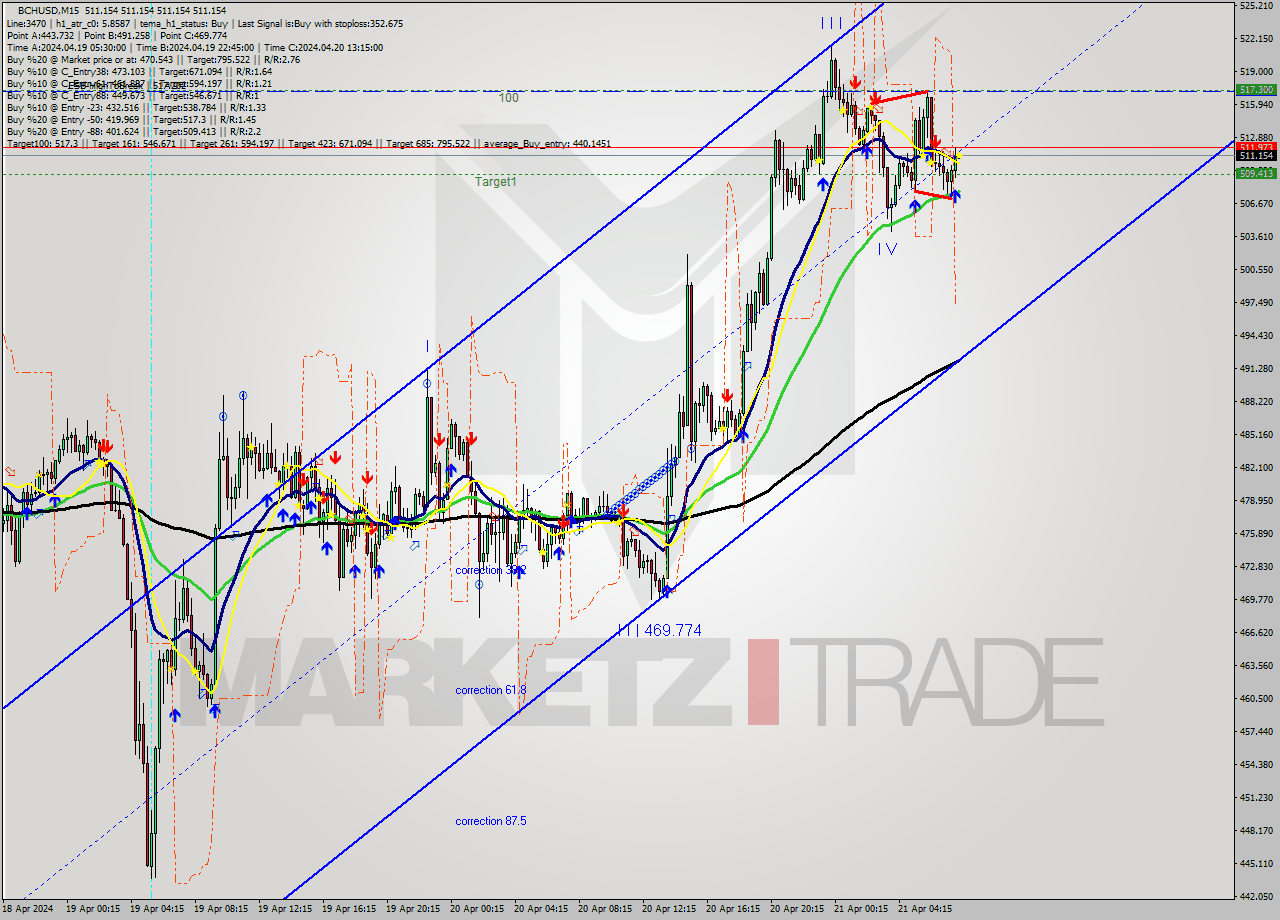
Task: Click the 478.950 price axis label
Action: coord(1255,501)
